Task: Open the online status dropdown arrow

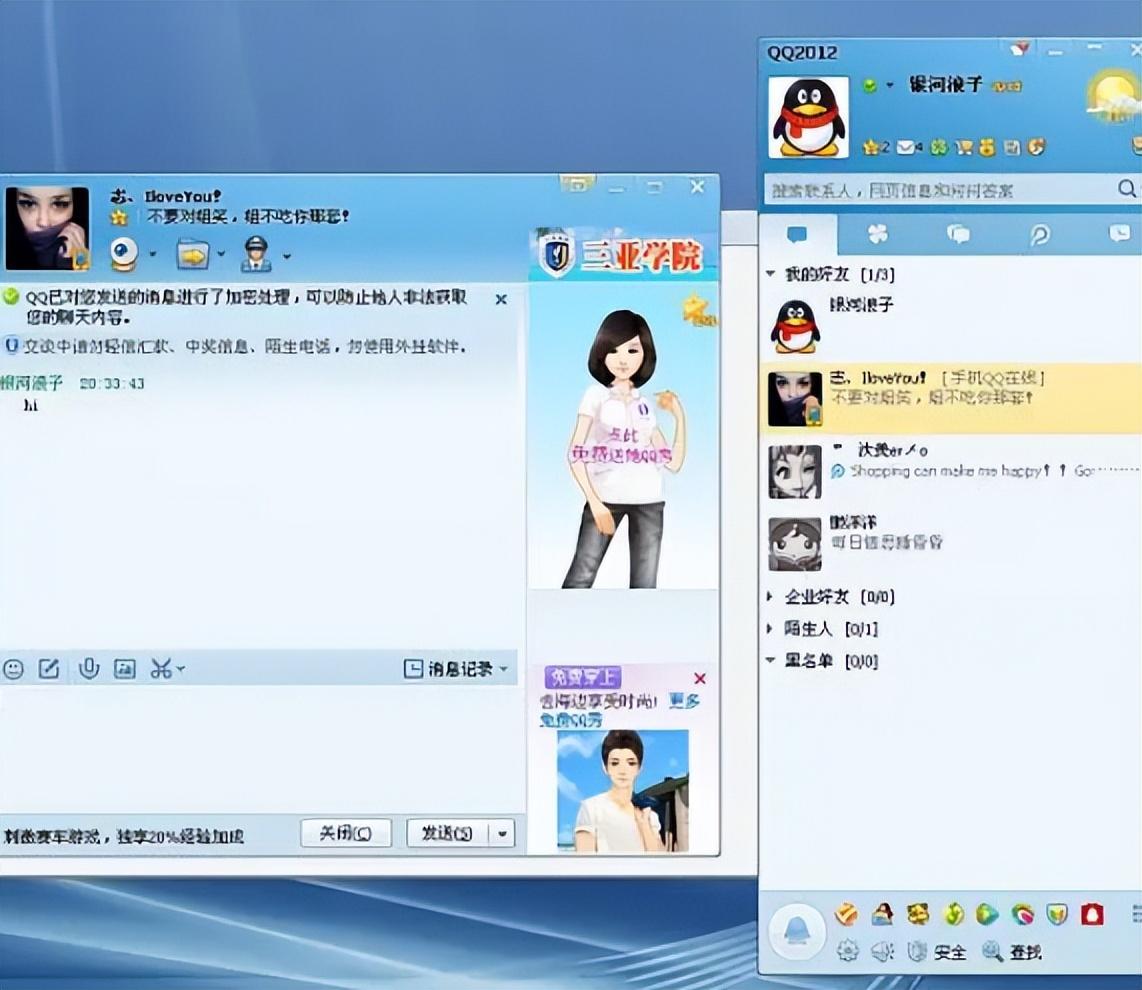Action: coord(889,85)
